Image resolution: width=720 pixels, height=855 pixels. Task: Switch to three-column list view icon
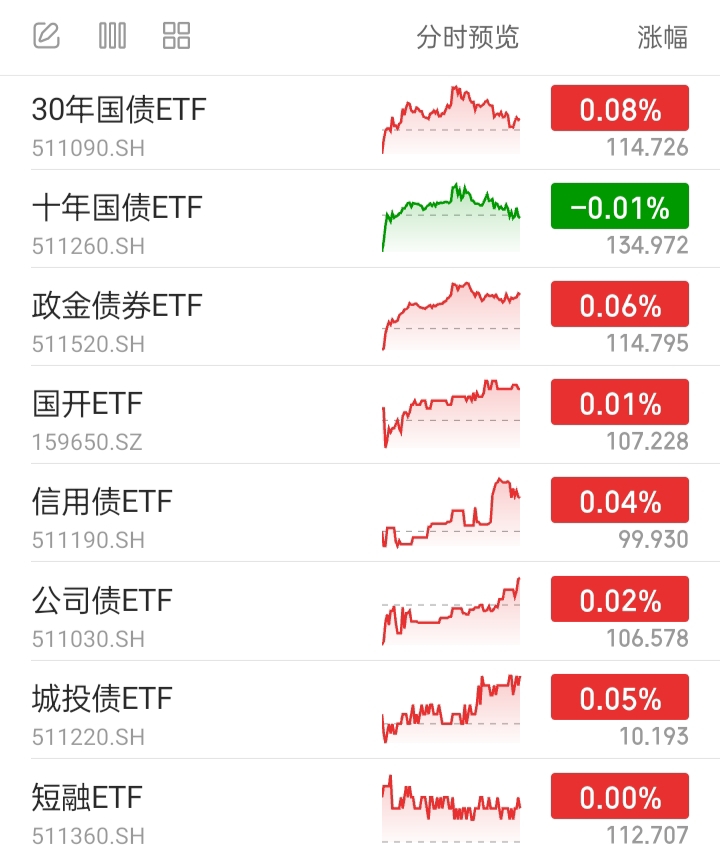tap(112, 36)
